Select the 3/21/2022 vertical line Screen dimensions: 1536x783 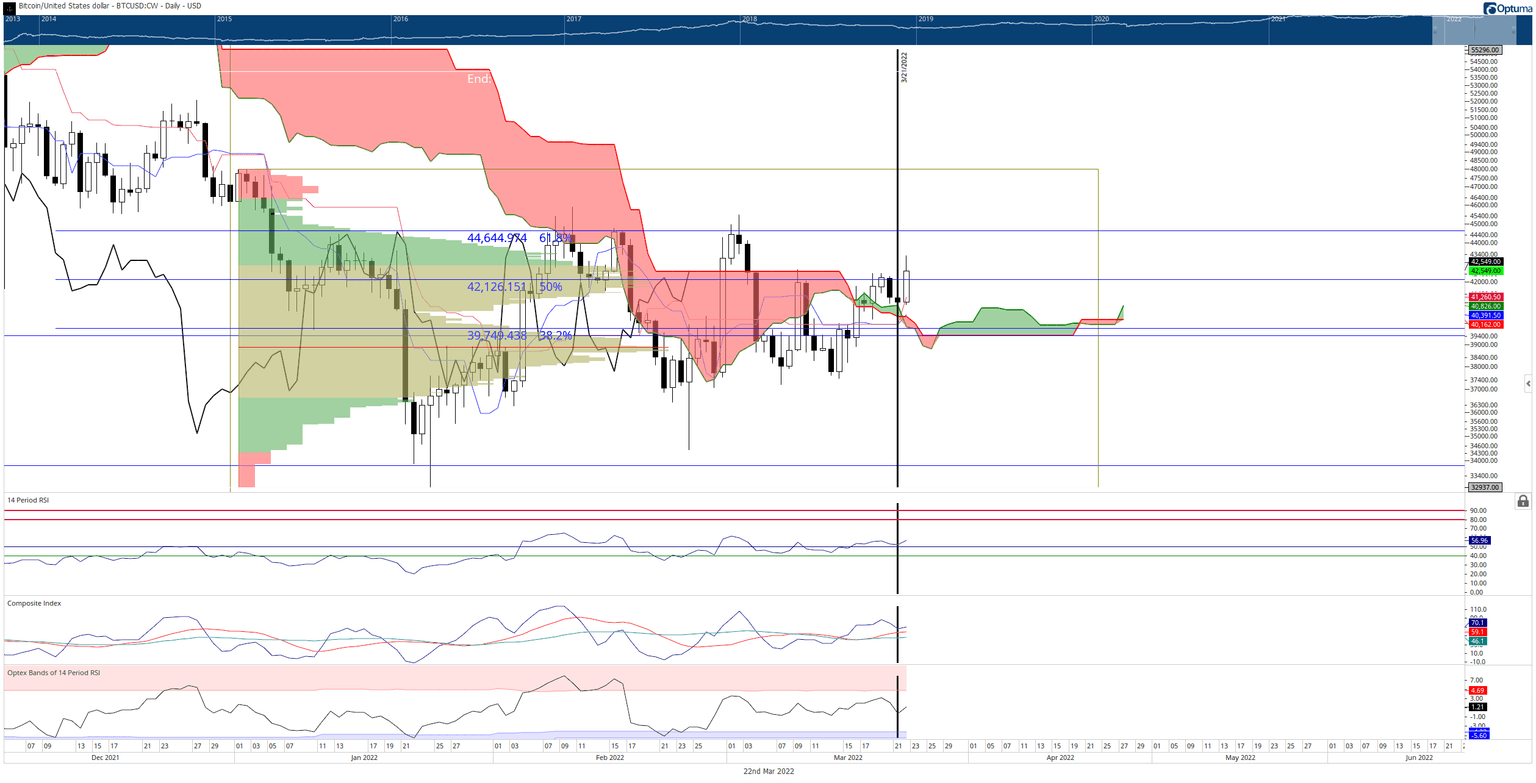[897, 300]
